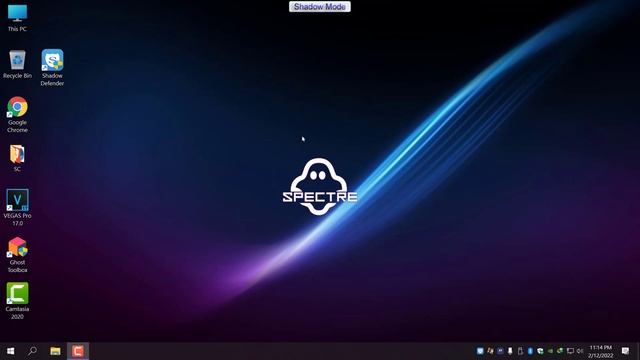Open the Windows Start menu

coord(11,351)
